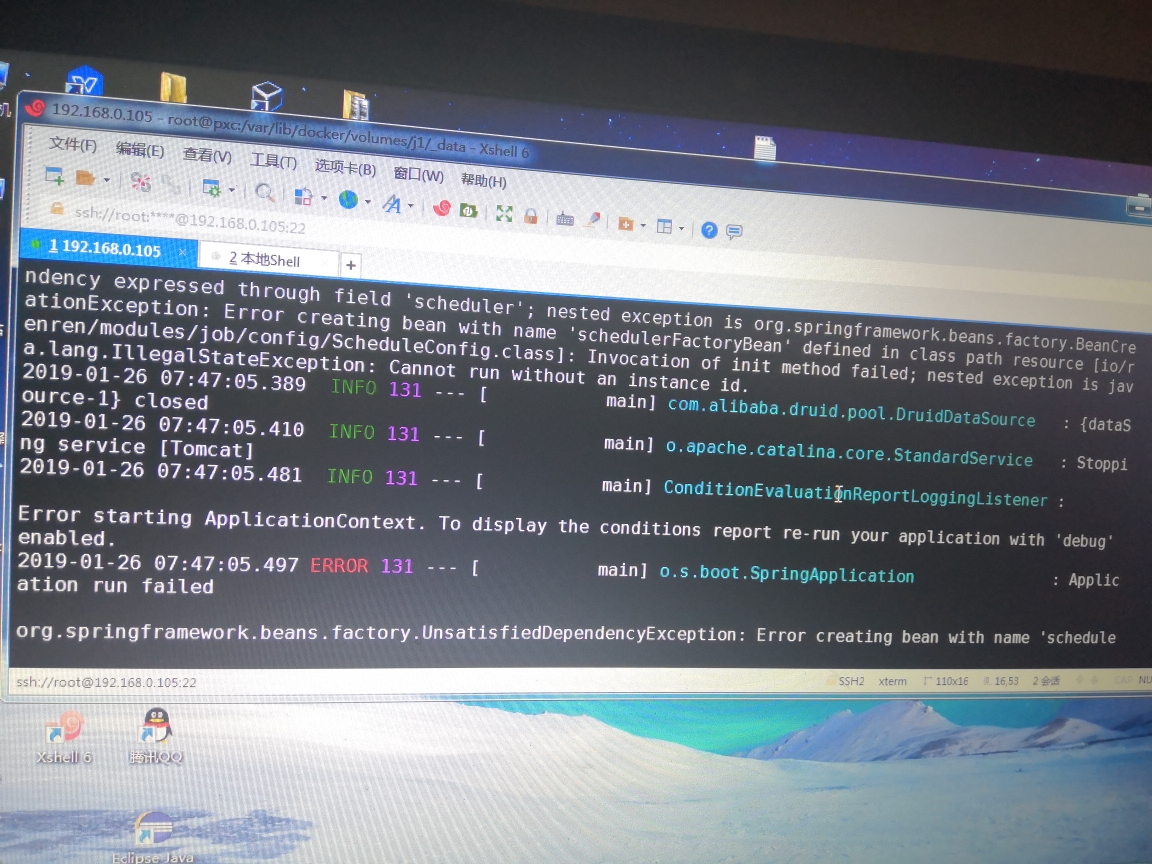Screen dimensions: 1152x864
Task: Click the feedback speech bubble icon
Action: [x=734, y=232]
